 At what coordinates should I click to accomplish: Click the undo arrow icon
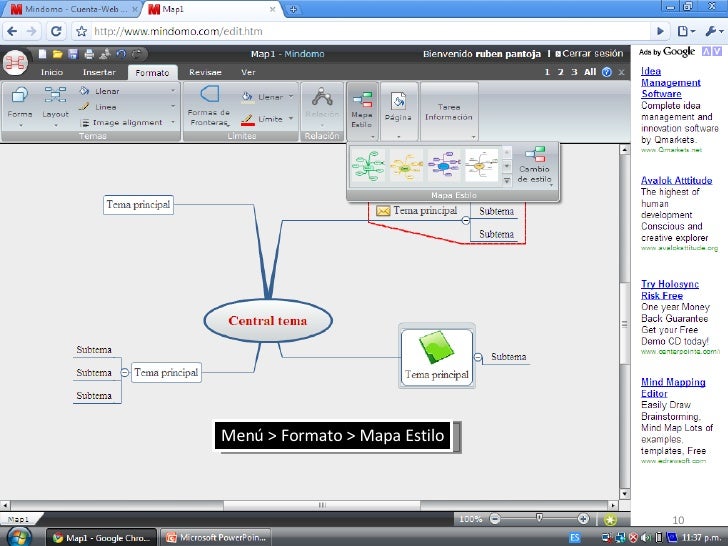(x=121, y=54)
